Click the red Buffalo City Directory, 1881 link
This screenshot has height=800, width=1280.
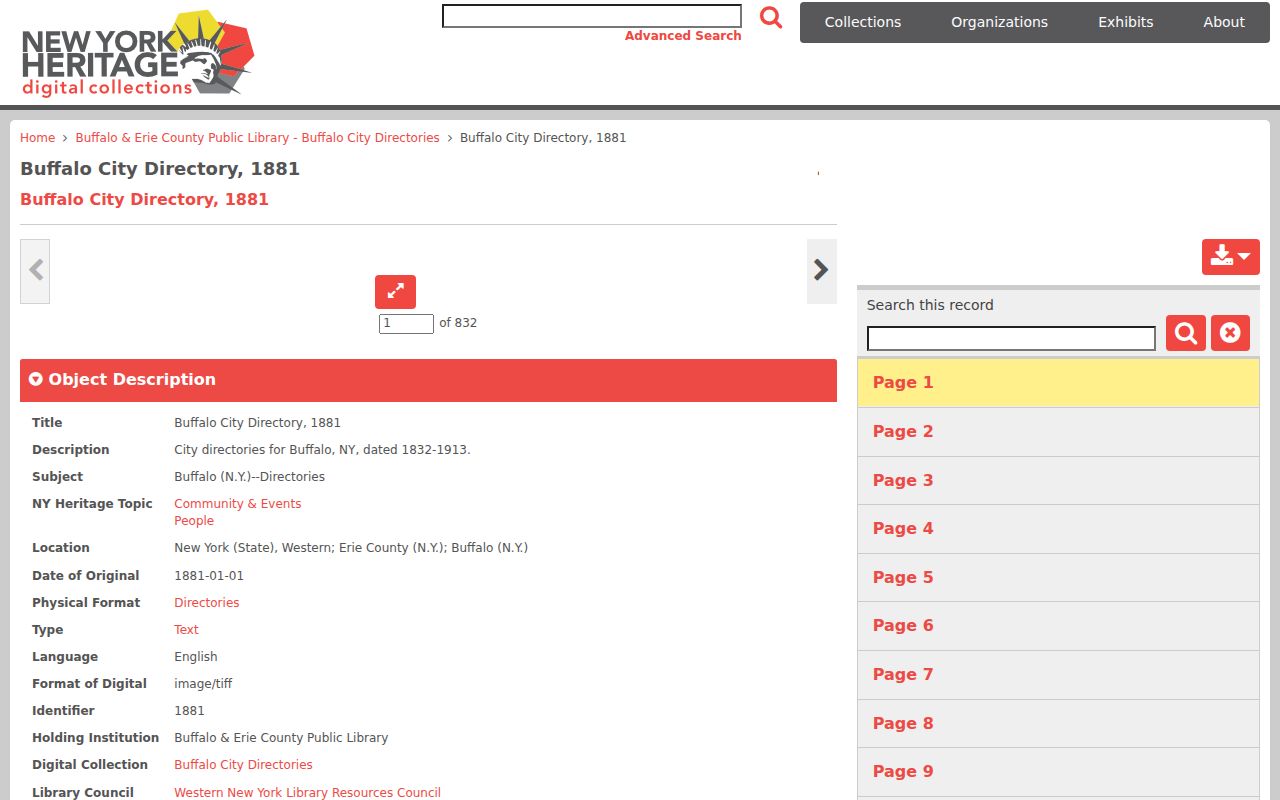tap(144, 199)
